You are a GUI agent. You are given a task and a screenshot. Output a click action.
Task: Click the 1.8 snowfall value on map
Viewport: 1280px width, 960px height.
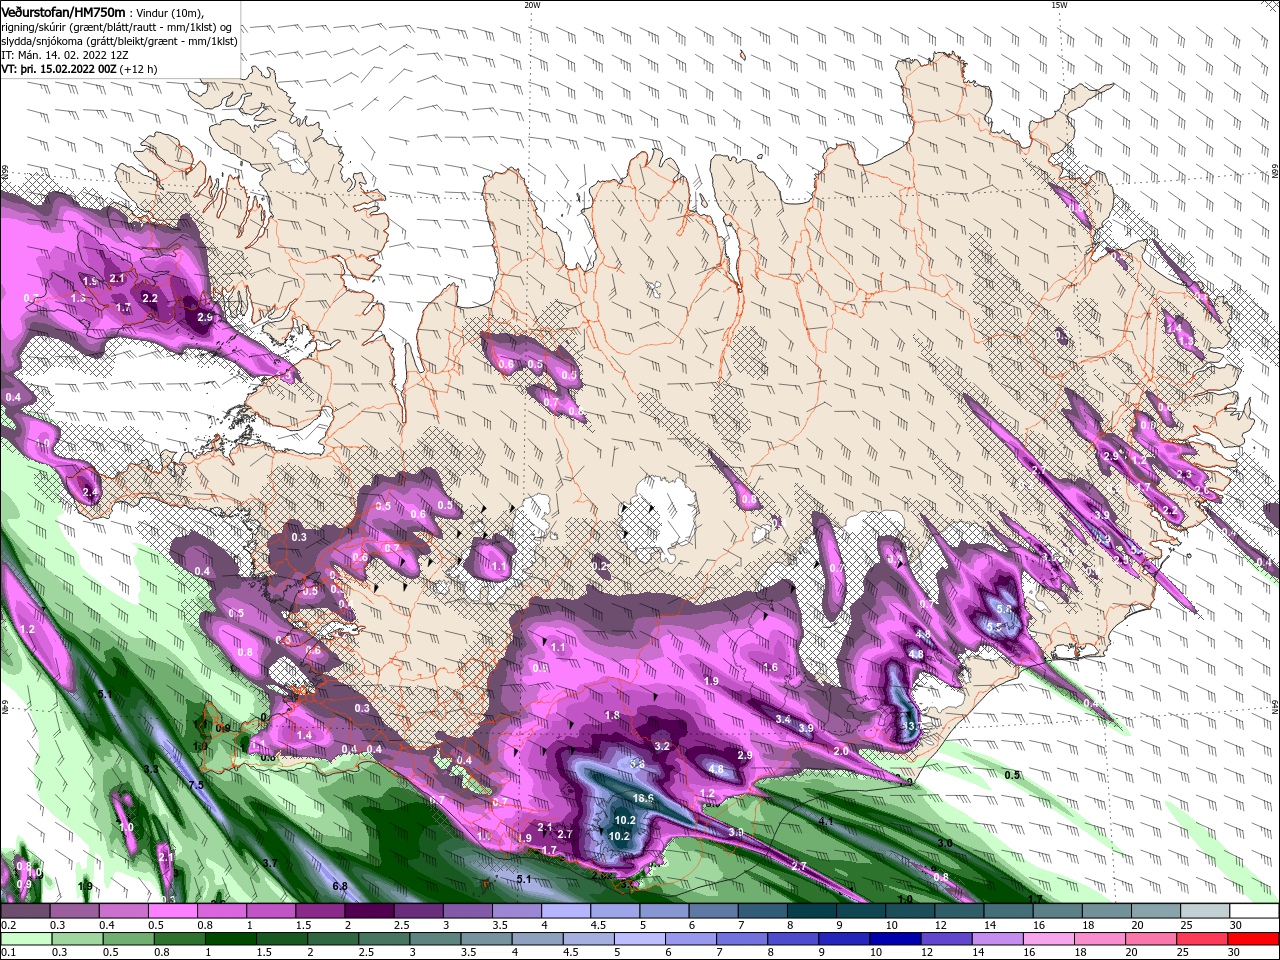click(x=613, y=716)
